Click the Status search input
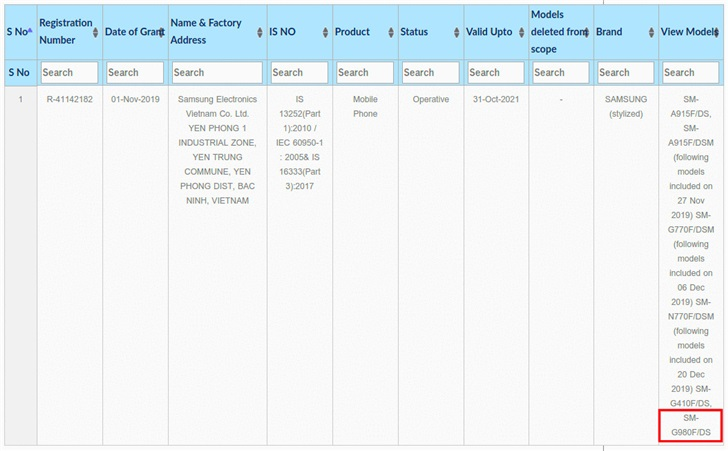This screenshot has height=451, width=728. point(430,72)
